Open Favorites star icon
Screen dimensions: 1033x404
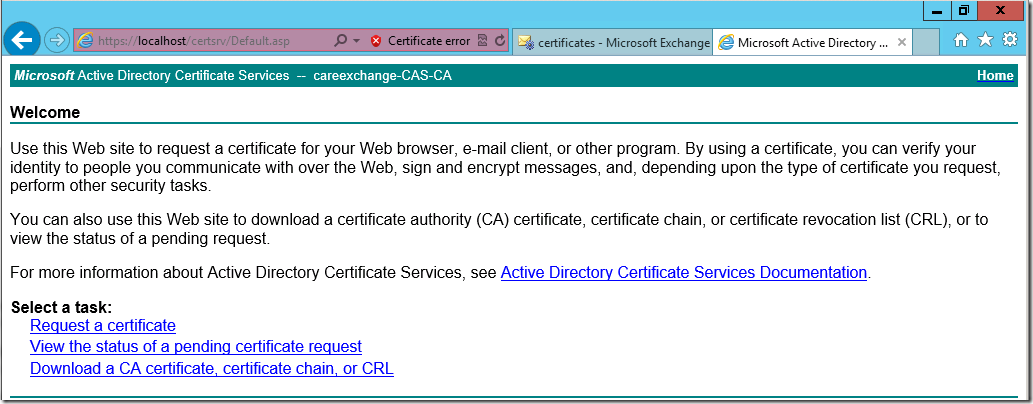[x=985, y=41]
